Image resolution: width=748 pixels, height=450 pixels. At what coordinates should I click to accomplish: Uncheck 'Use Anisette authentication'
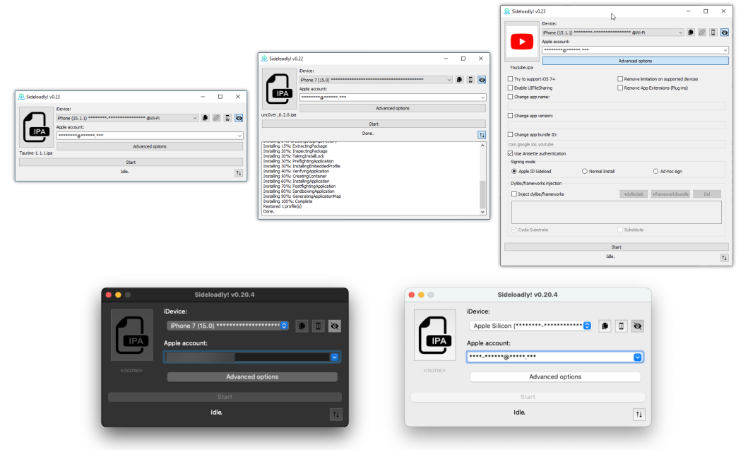tap(511, 153)
